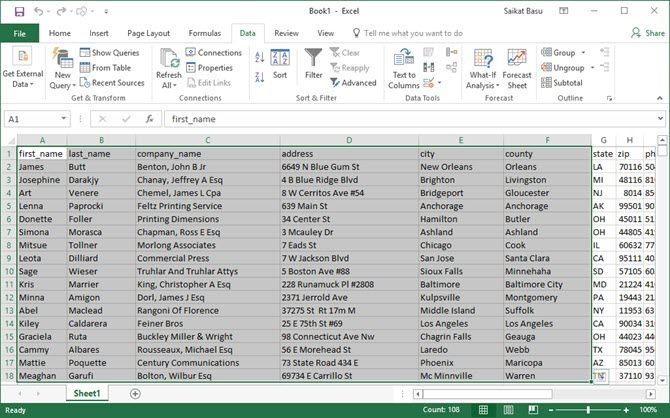Click the Redo arrow icon
This screenshot has width=670, height=418.
61,12
